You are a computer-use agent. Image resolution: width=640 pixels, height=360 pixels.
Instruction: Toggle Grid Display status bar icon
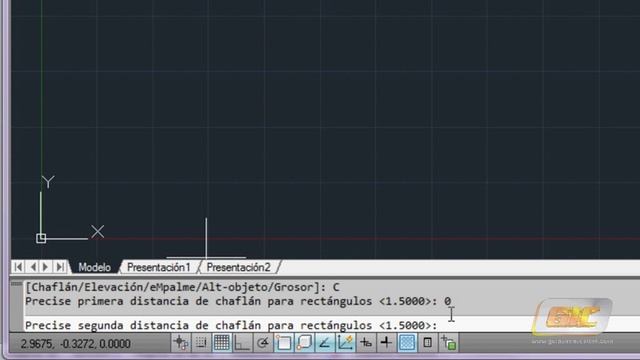click(222, 342)
